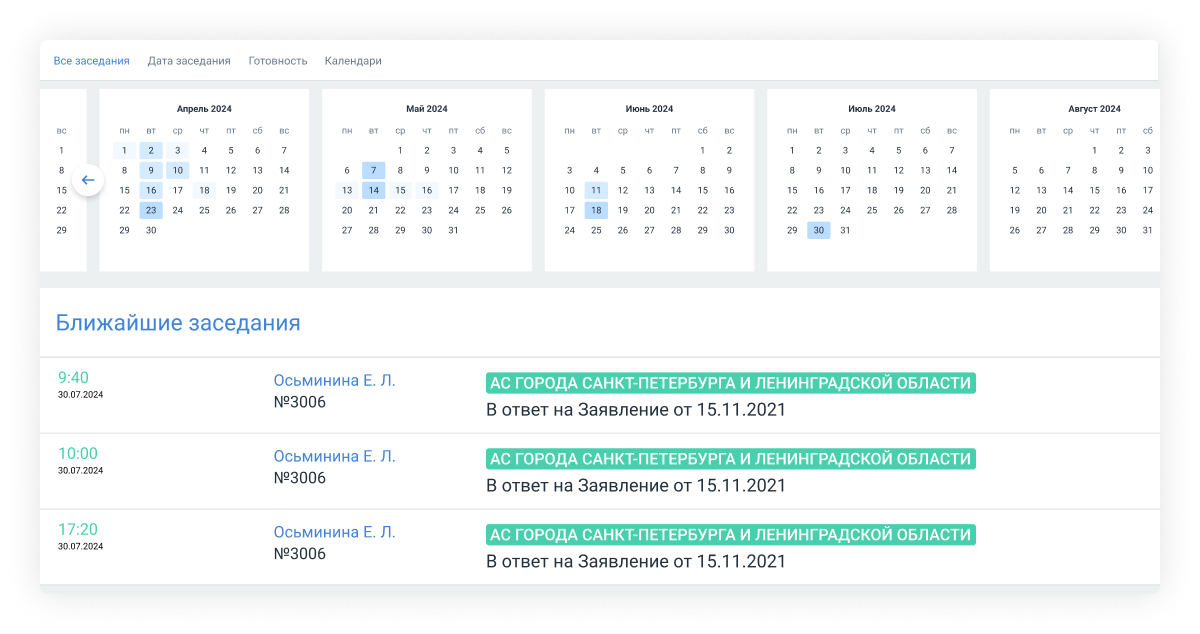Pick June 11 in the Июнь 2024 calendar
1200x634 pixels.
point(596,190)
